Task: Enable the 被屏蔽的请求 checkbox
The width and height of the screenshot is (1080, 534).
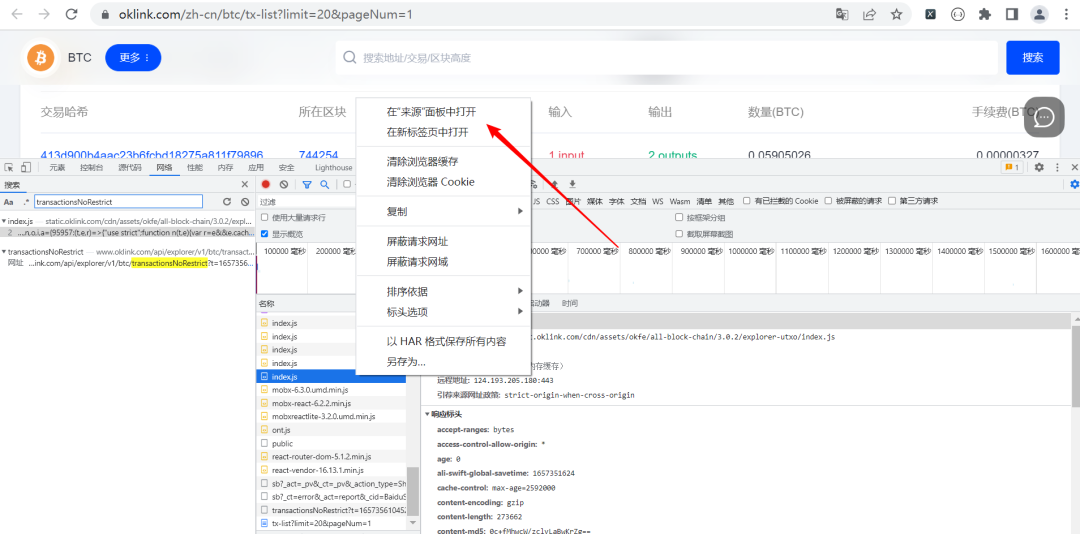Action: click(829, 201)
